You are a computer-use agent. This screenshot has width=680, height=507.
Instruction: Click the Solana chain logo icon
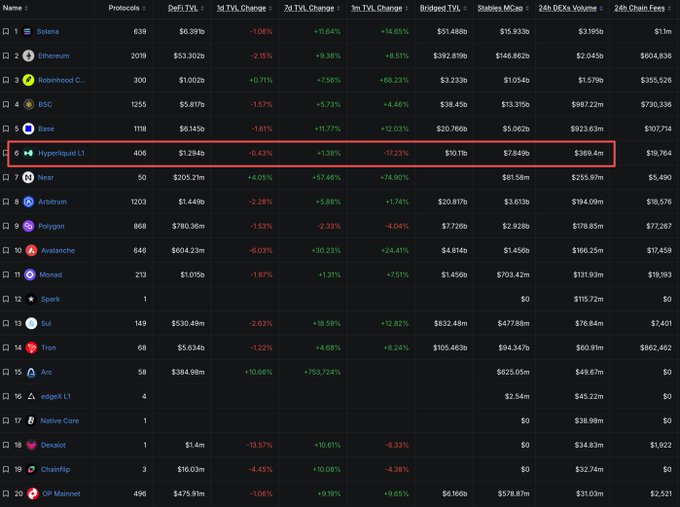coord(27,32)
